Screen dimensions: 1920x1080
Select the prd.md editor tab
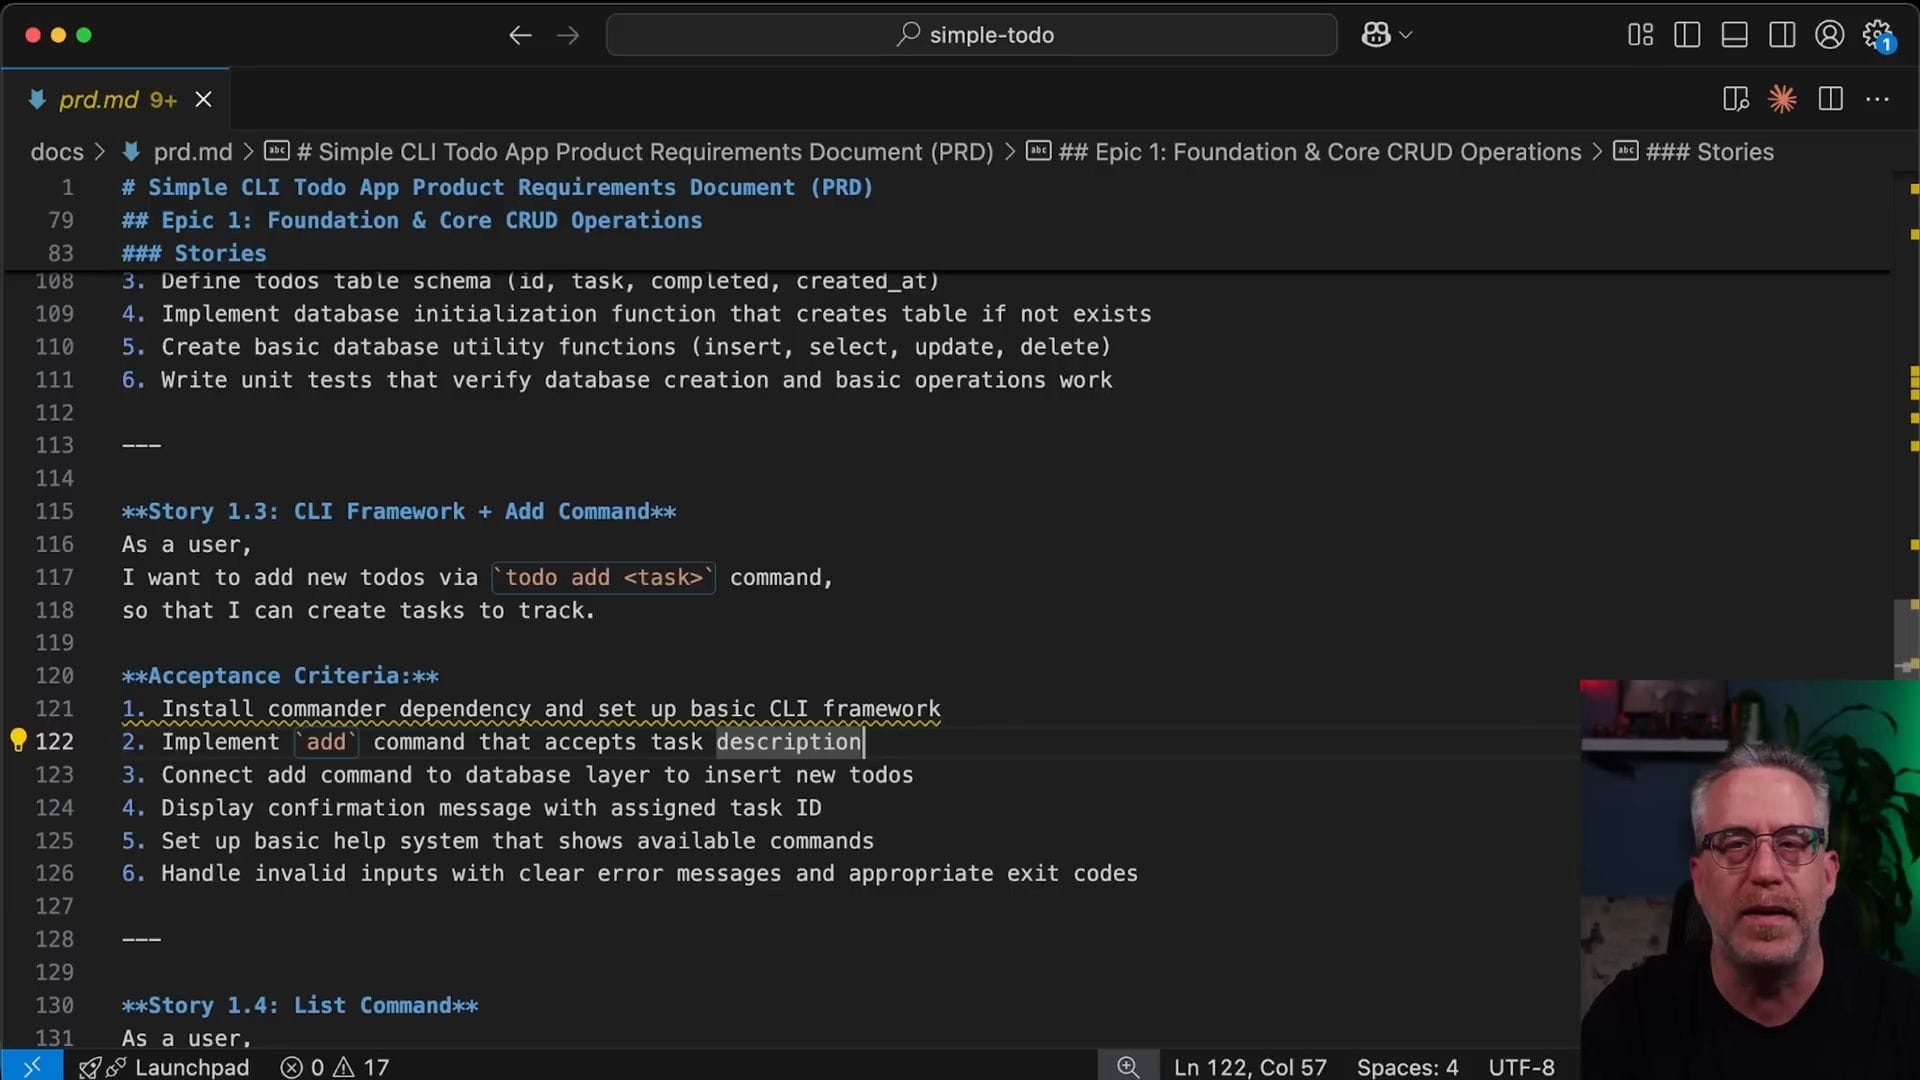tap(100, 100)
